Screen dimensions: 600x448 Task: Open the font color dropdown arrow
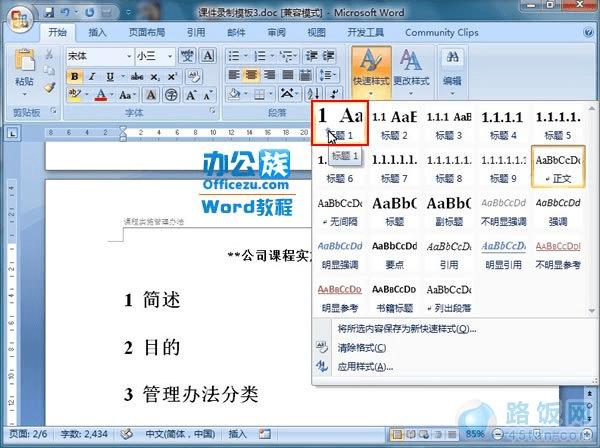click(x=112, y=94)
